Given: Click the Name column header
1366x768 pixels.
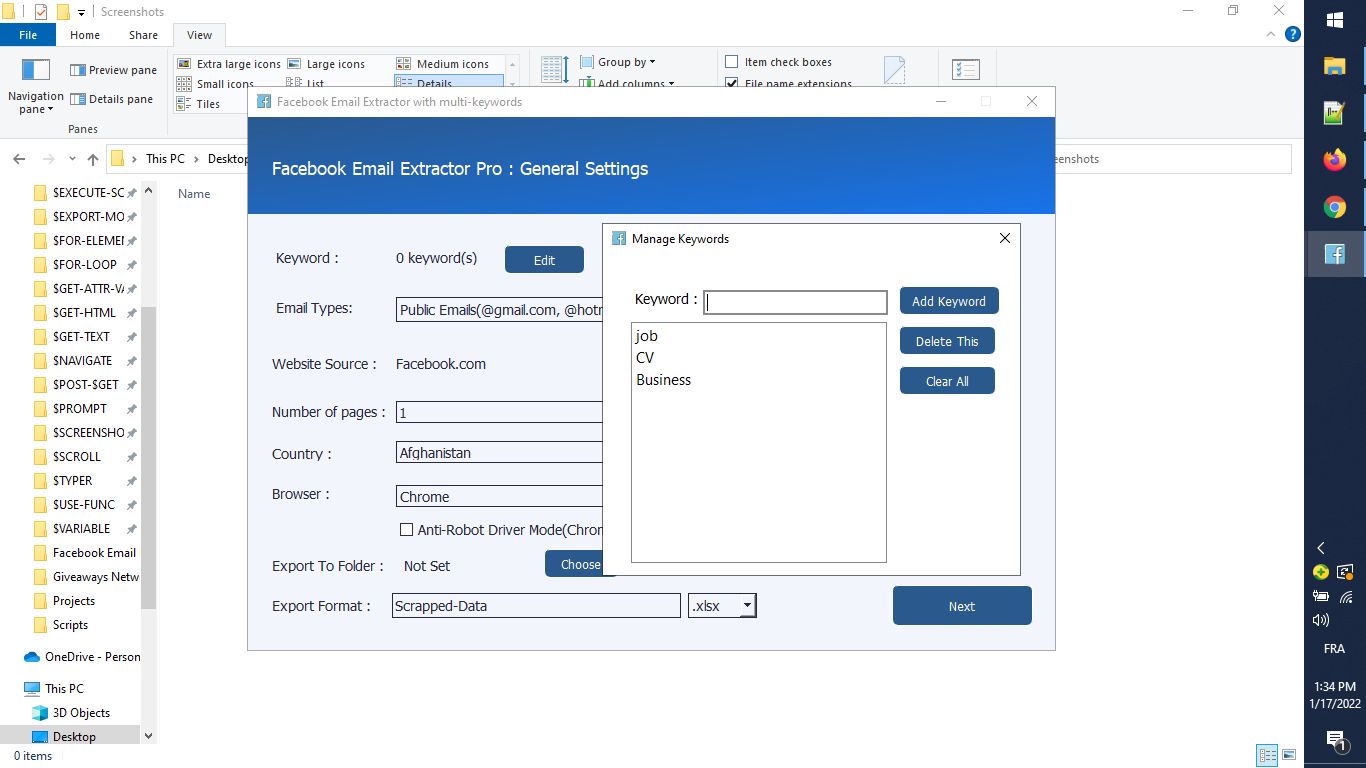Looking at the screenshot, I should tap(194, 194).
